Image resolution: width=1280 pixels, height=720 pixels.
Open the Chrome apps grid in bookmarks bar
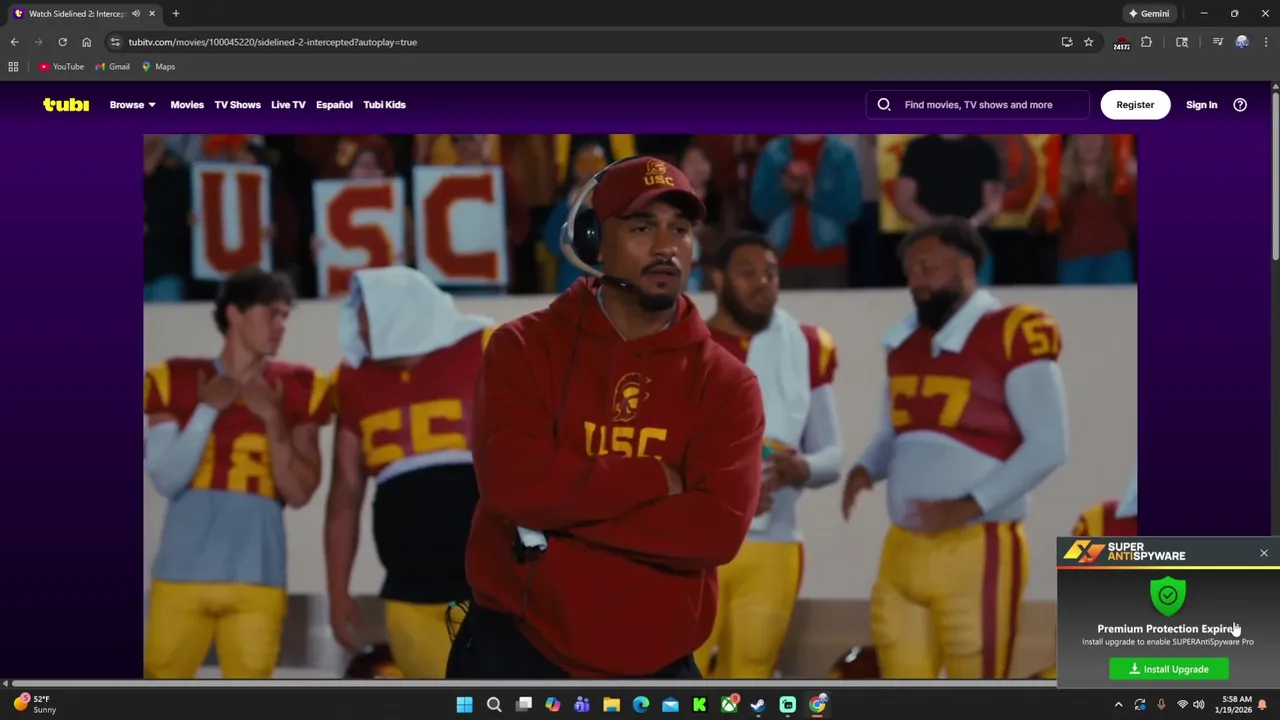click(13, 67)
